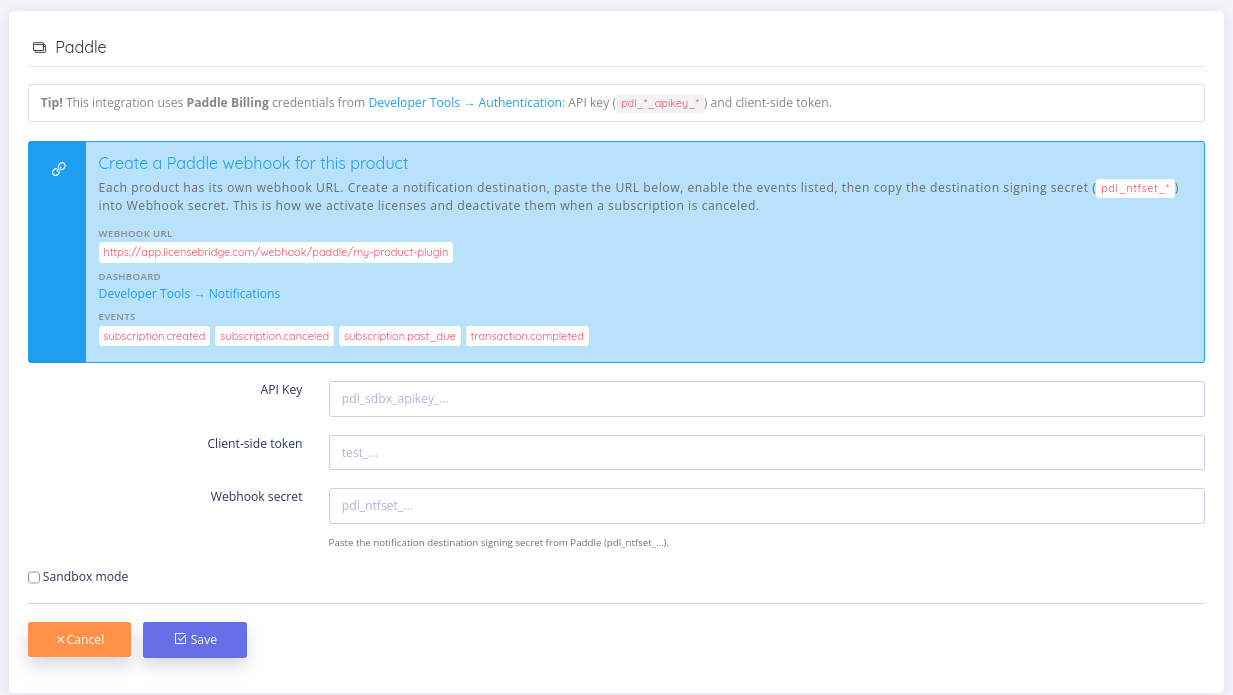The width and height of the screenshot is (1233, 695).
Task: Open Developer Tools → Notifications link
Action: pos(189,293)
